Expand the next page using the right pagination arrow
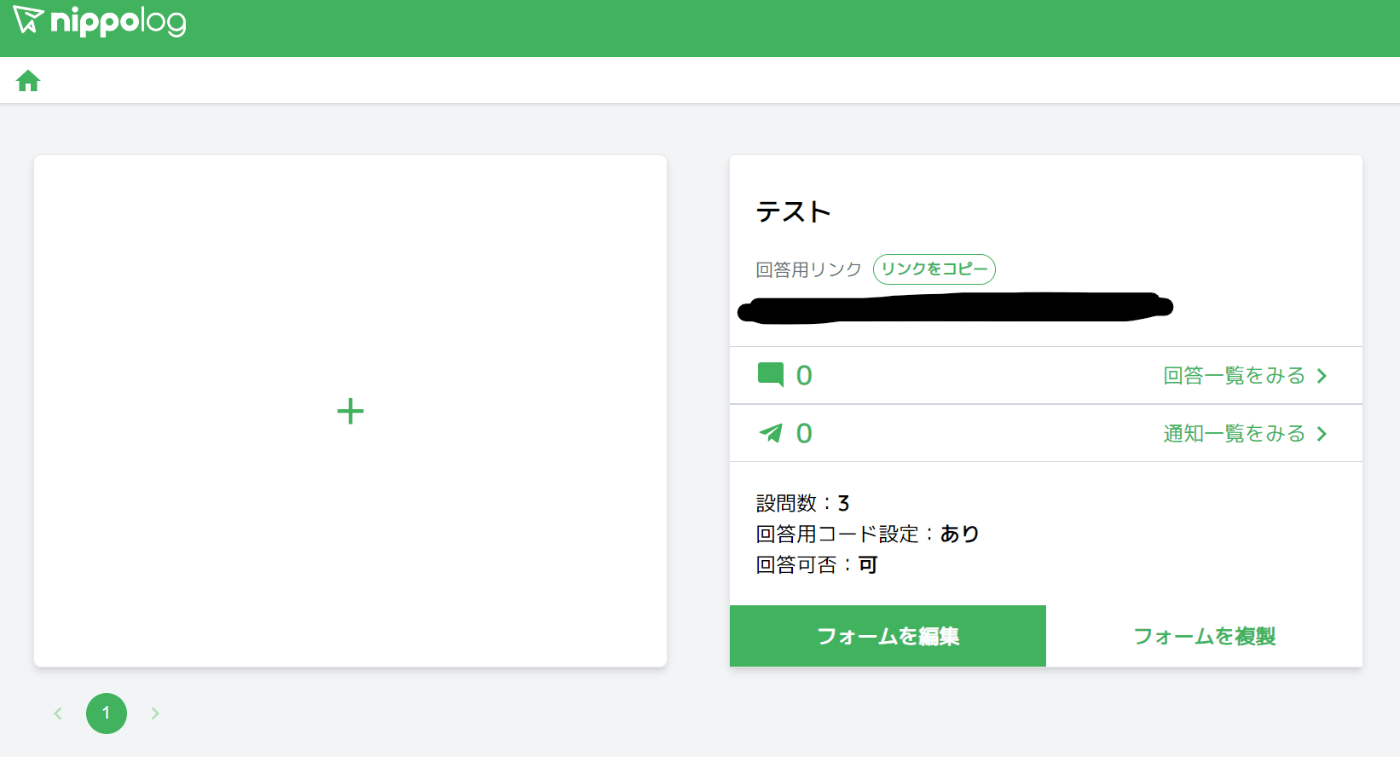 155,713
